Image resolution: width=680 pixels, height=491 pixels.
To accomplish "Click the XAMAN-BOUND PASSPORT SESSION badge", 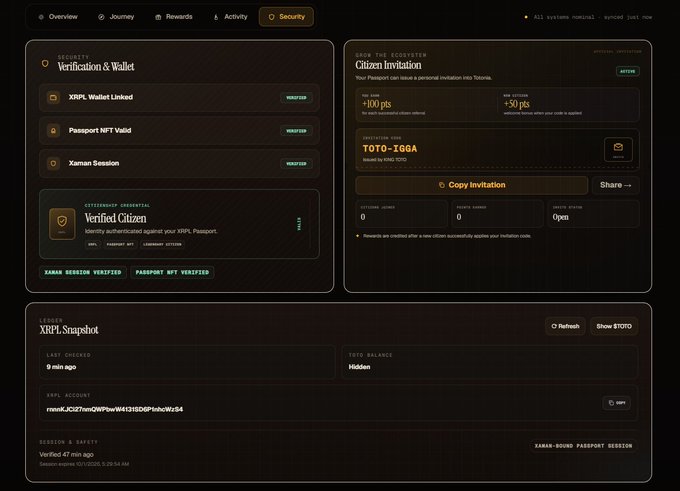I will tap(583, 446).
